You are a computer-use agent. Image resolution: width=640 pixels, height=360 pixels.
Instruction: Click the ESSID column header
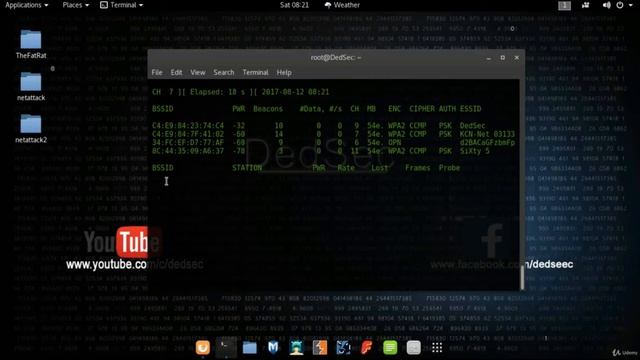(x=470, y=109)
